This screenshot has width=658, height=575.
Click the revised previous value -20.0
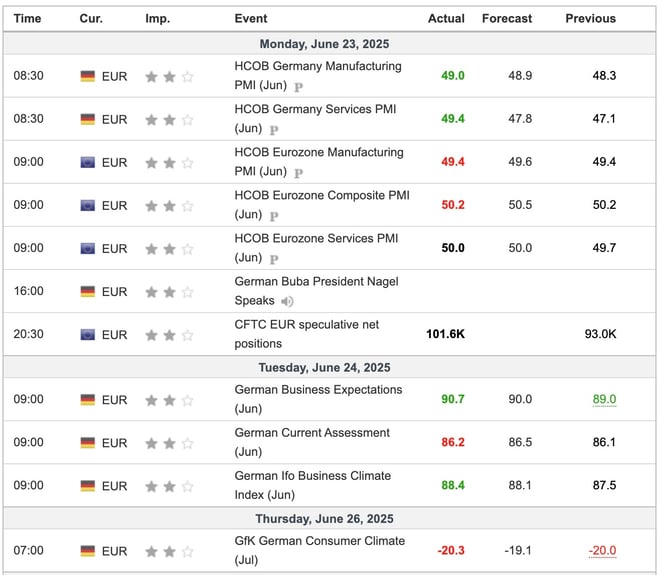tap(602, 550)
